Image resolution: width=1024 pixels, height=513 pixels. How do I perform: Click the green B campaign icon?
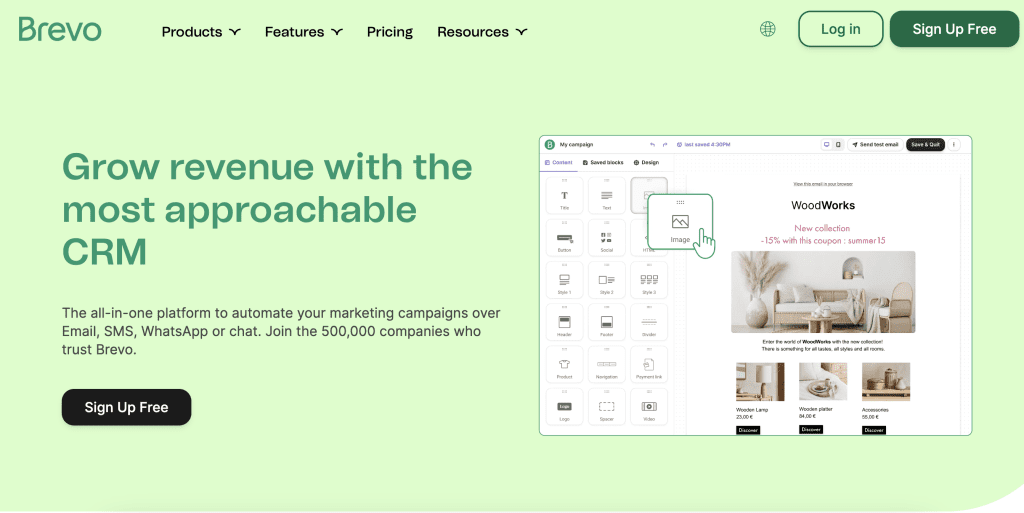550,145
